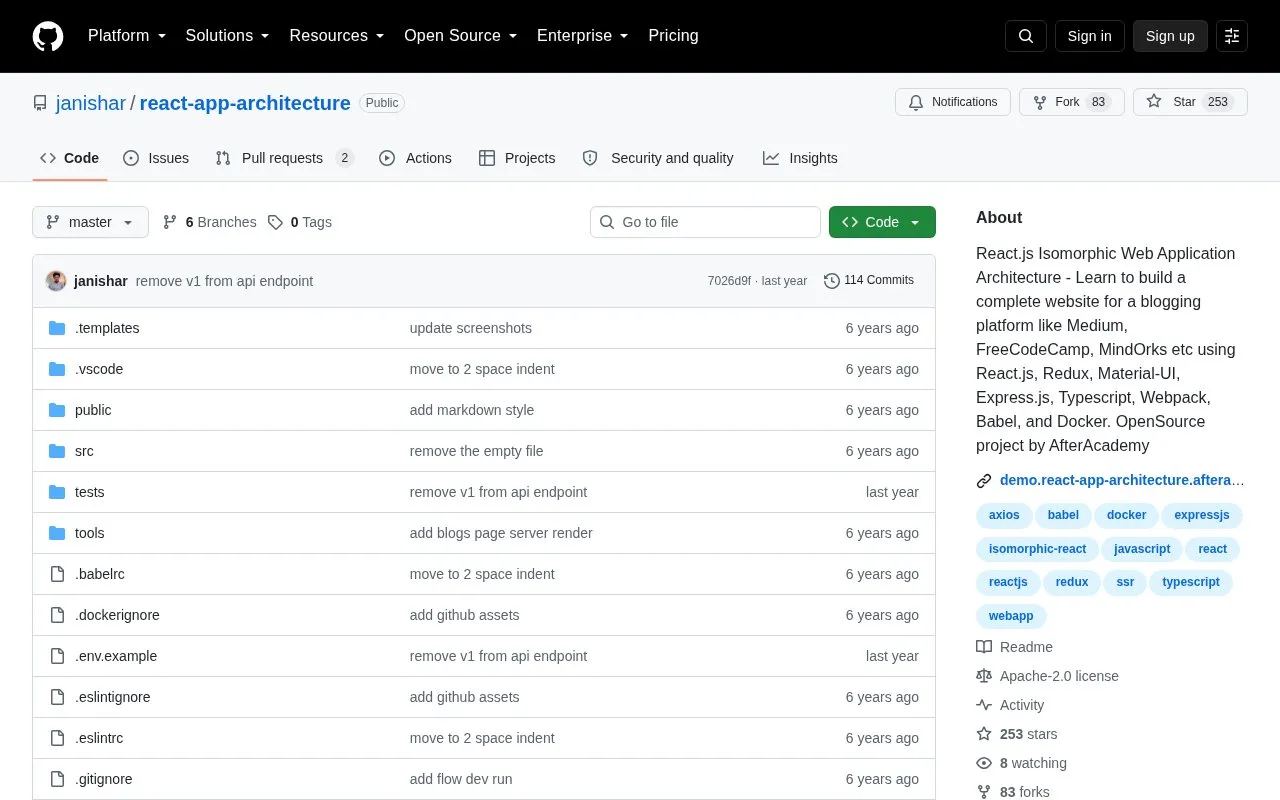
Task: Click the search magnifier icon
Action: [x=1026, y=36]
